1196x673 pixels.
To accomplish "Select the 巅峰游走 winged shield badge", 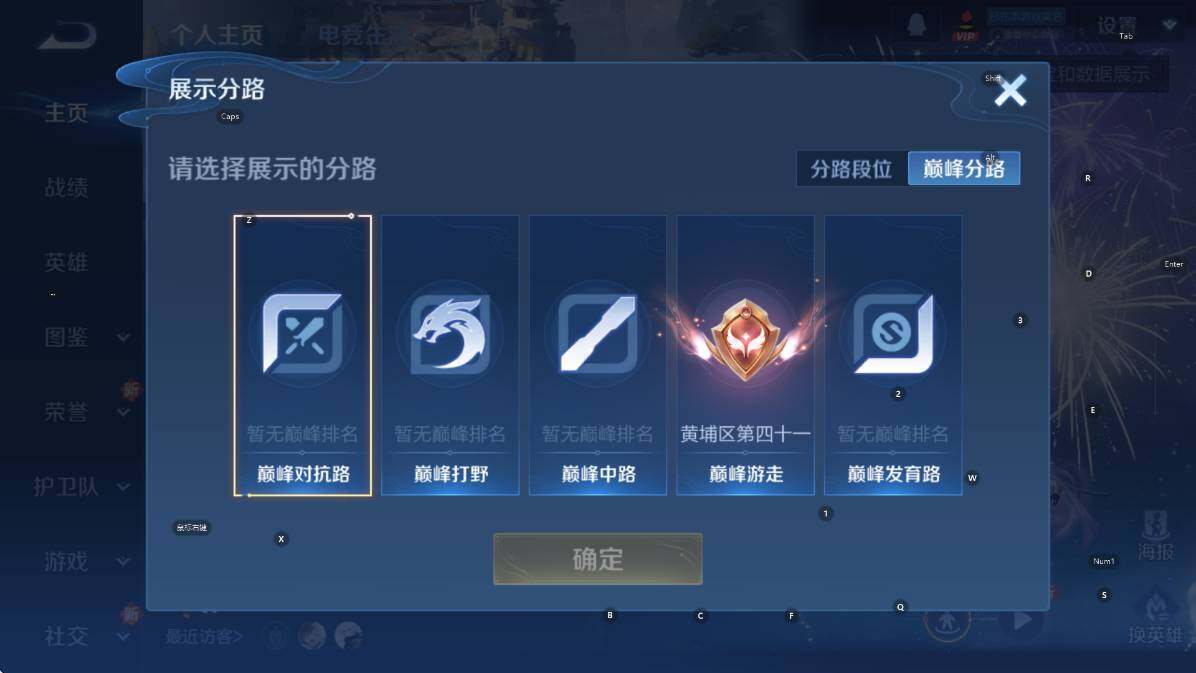I will click(x=745, y=338).
